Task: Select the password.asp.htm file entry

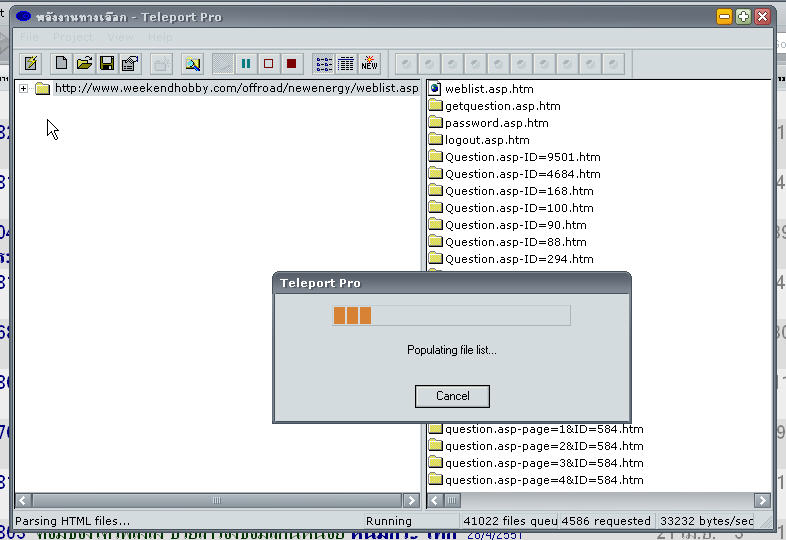Action: pyautogui.click(x=496, y=123)
